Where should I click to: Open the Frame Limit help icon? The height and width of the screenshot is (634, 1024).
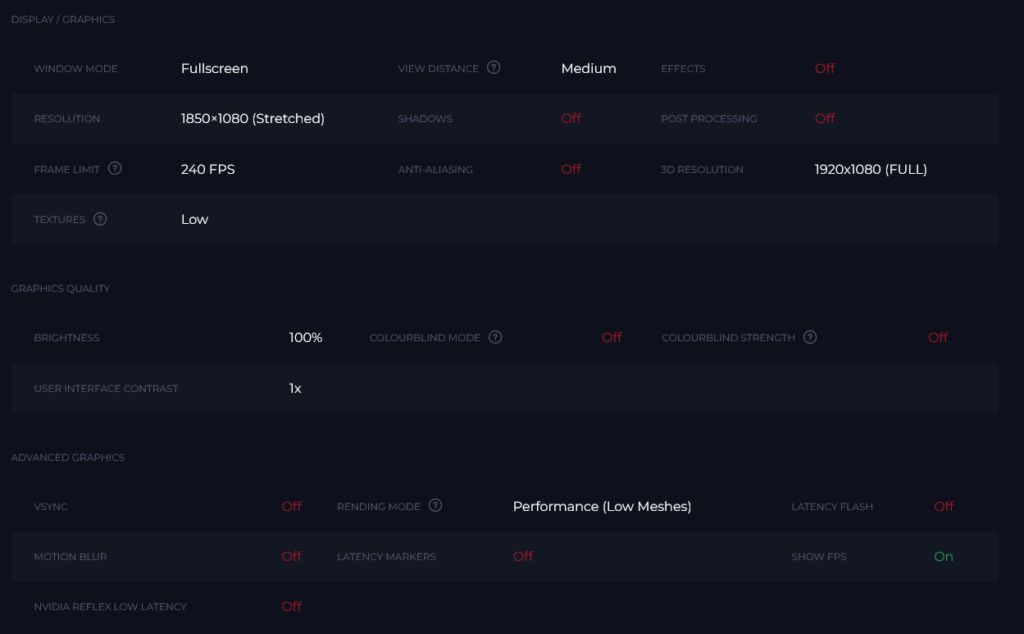click(115, 168)
